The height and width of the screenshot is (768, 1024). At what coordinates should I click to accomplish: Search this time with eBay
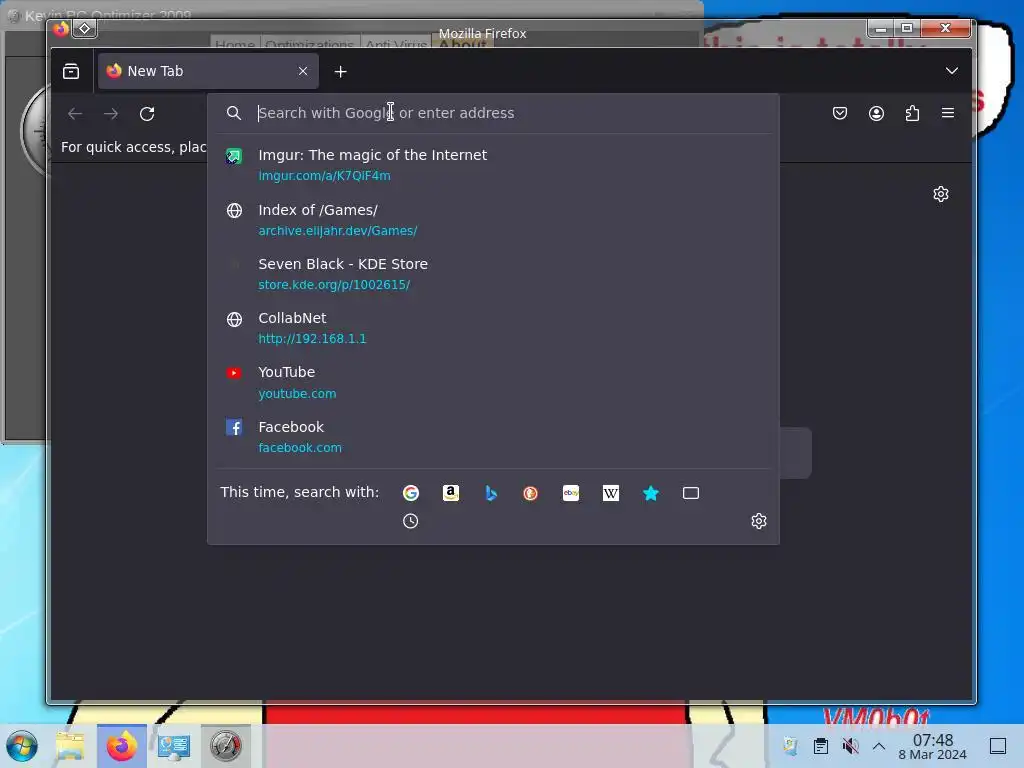[x=571, y=493]
